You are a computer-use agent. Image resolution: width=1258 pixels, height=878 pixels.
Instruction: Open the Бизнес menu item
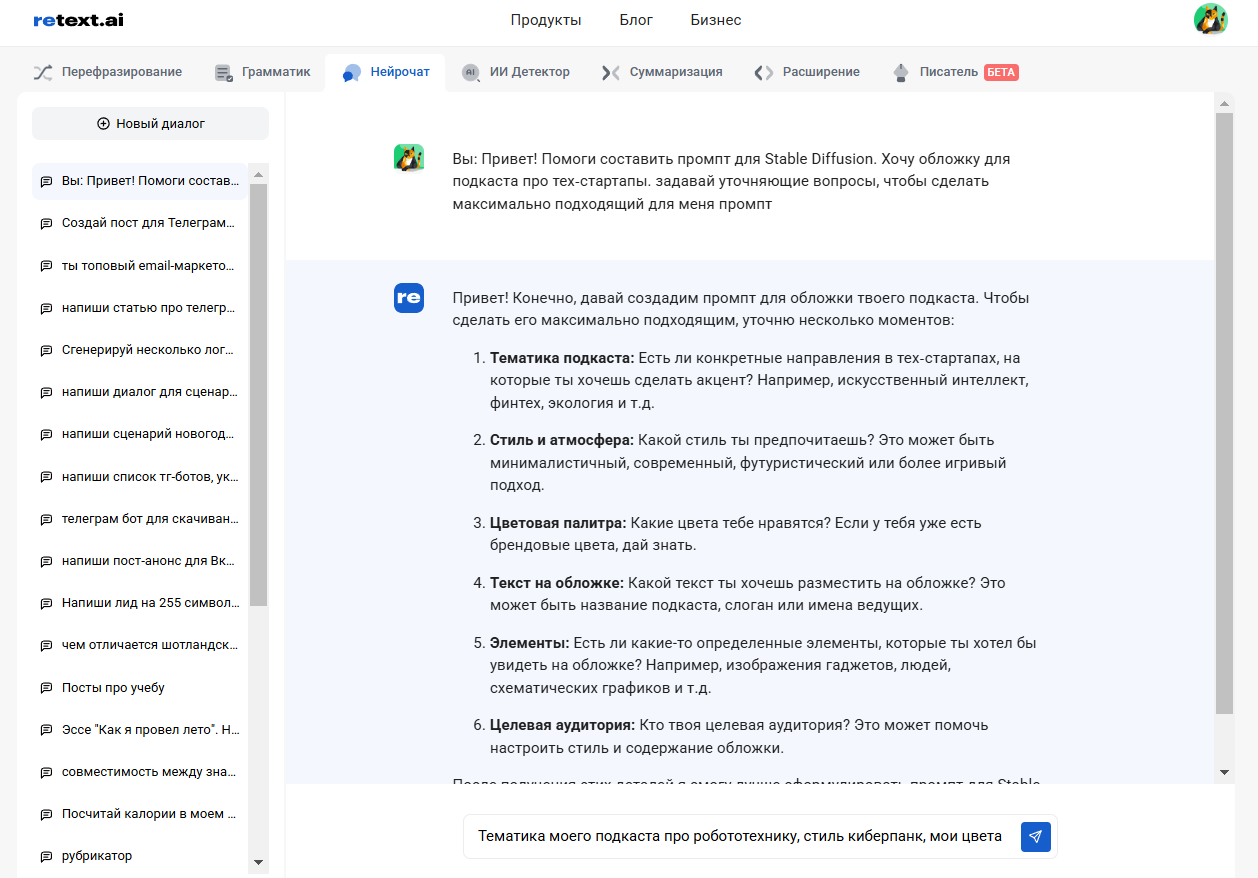click(x=716, y=20)
